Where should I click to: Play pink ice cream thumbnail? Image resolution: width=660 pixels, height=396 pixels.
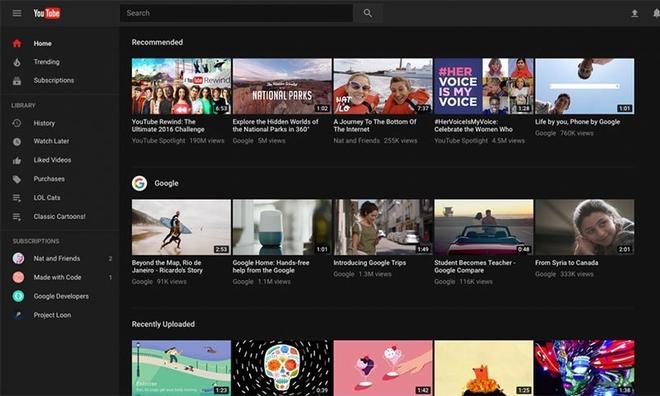tap(383, 368)
